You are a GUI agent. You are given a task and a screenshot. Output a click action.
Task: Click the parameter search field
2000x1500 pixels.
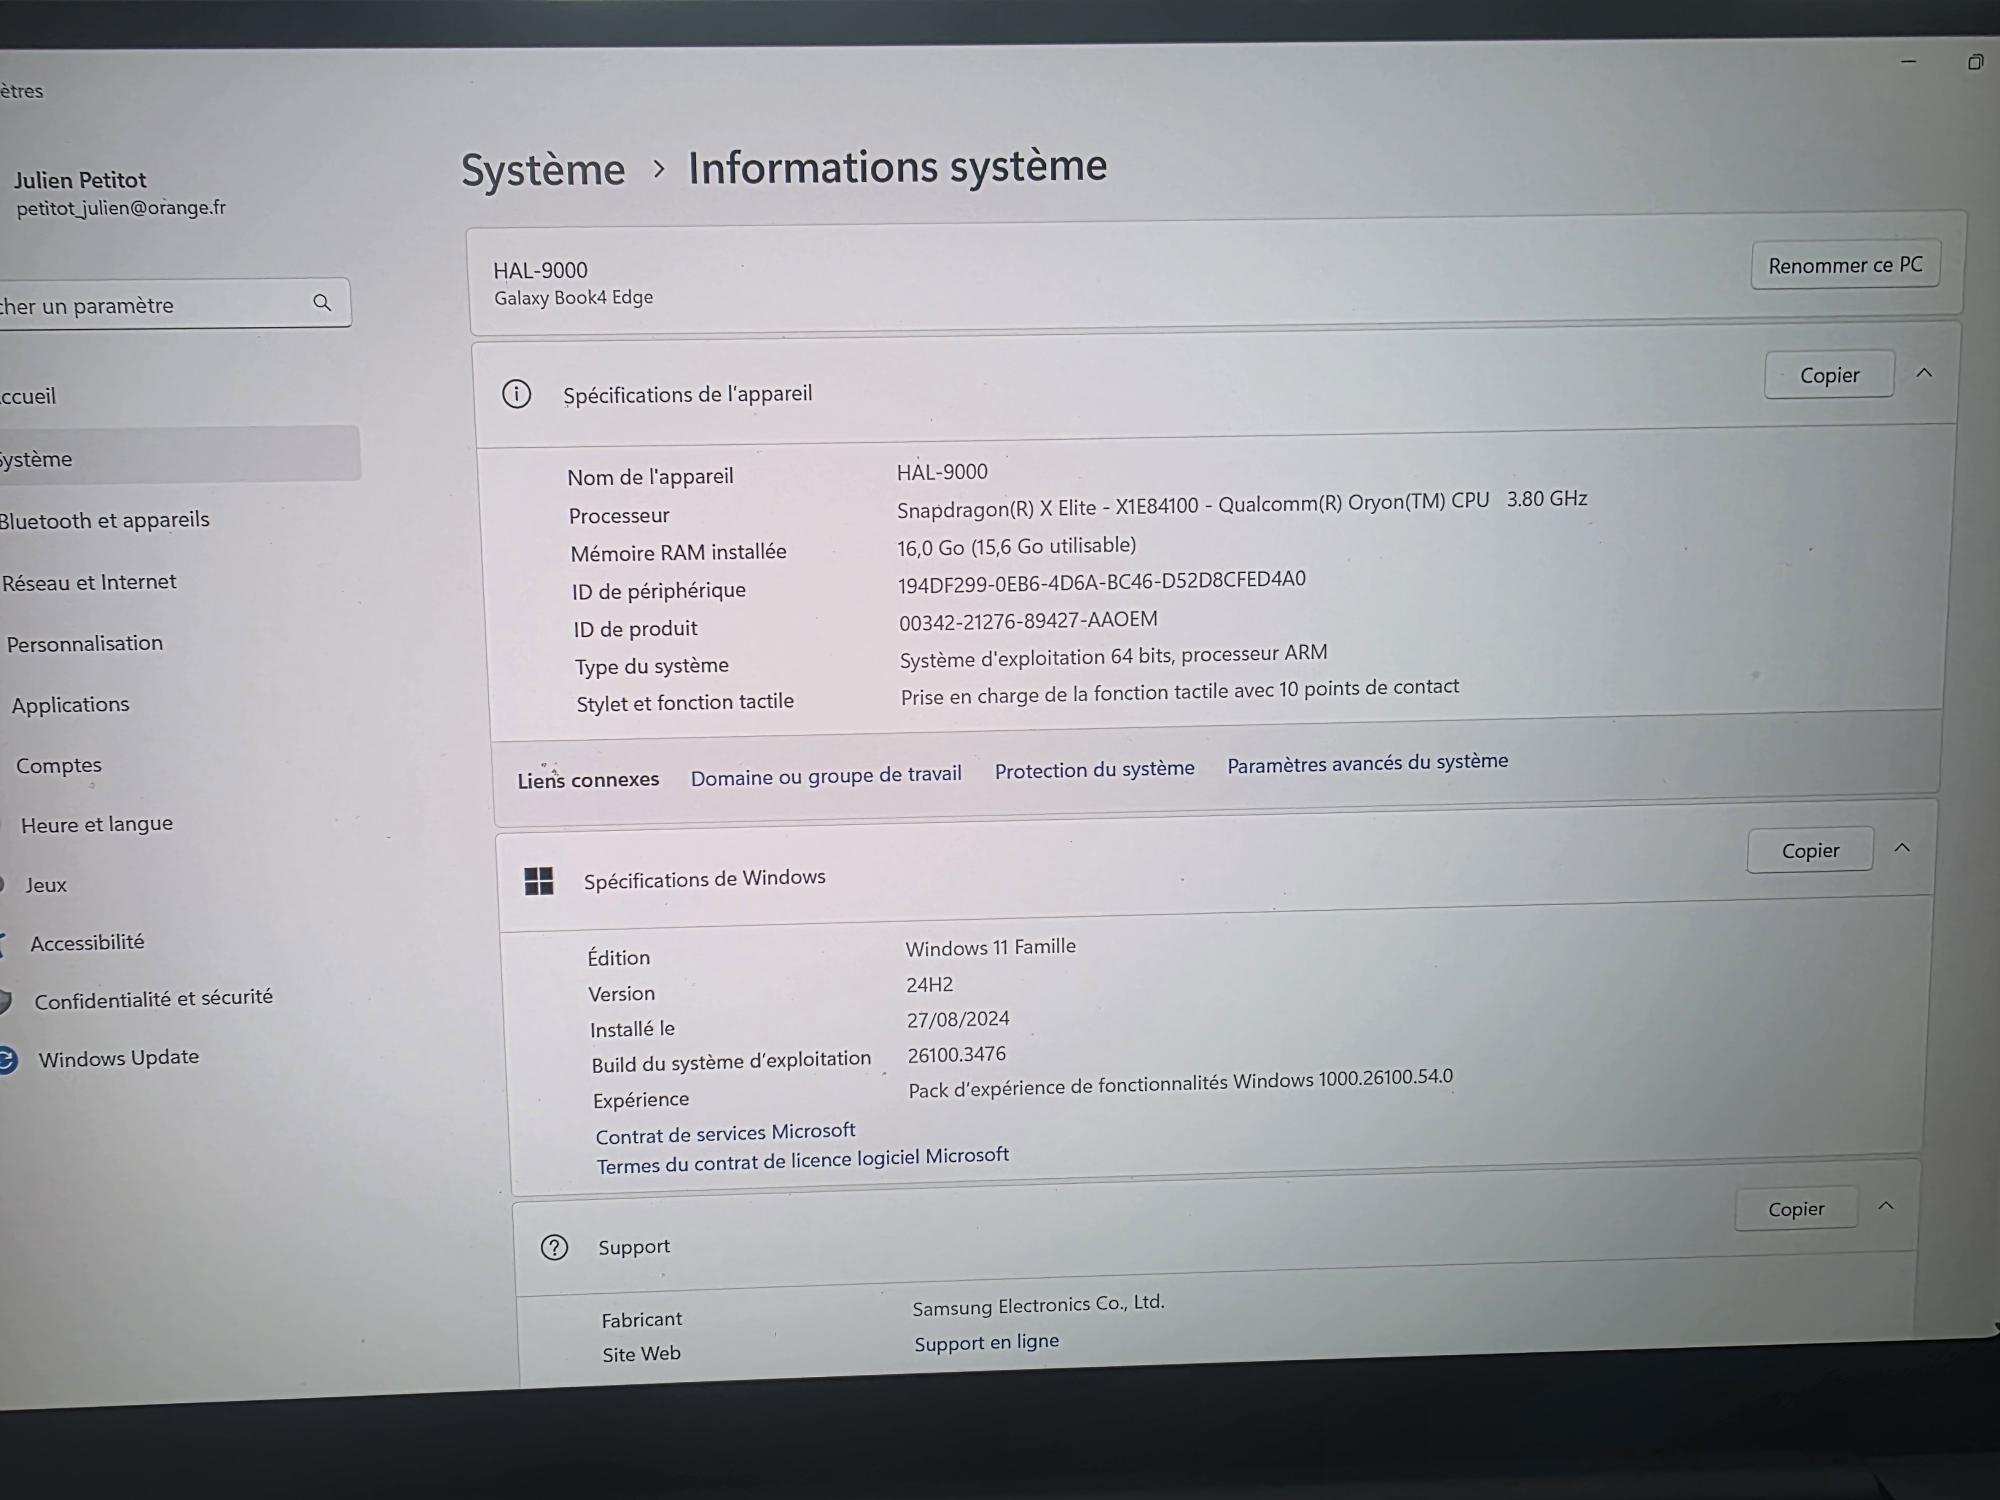click(x=175, y=303)
